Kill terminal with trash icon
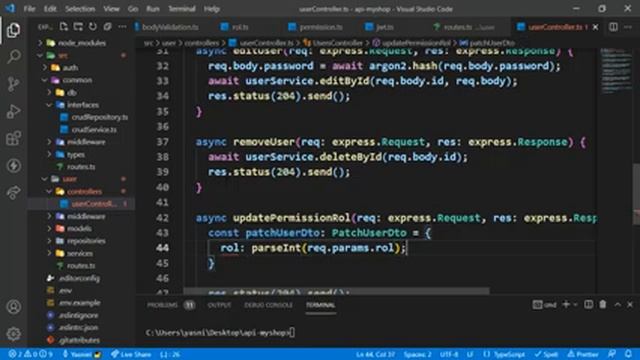 (603, 304)
